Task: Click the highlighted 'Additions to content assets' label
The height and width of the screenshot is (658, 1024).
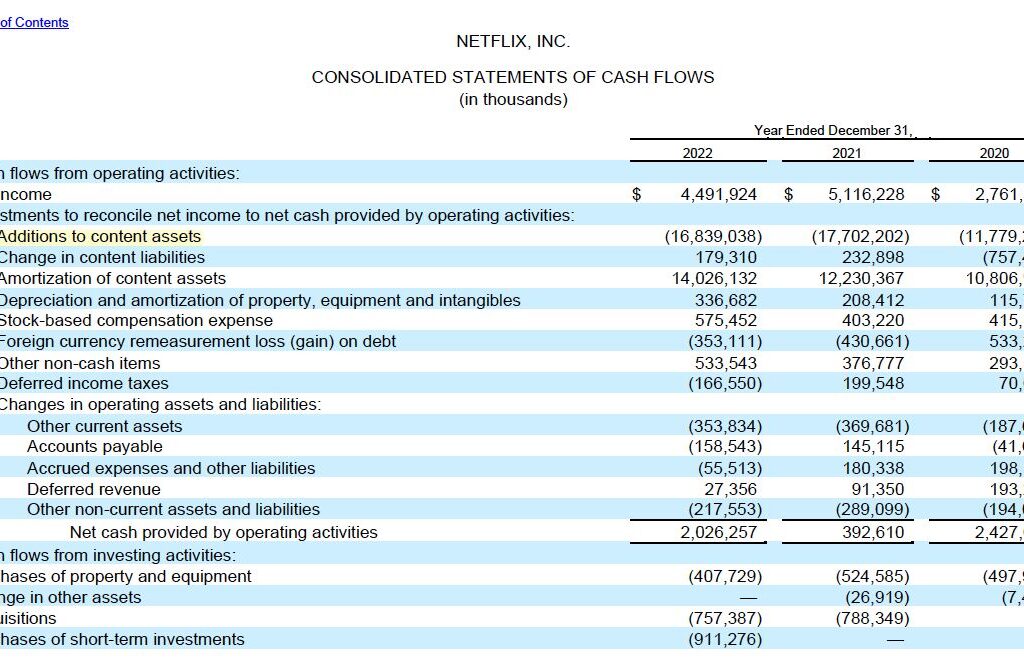Action: [x=100, y=236]
